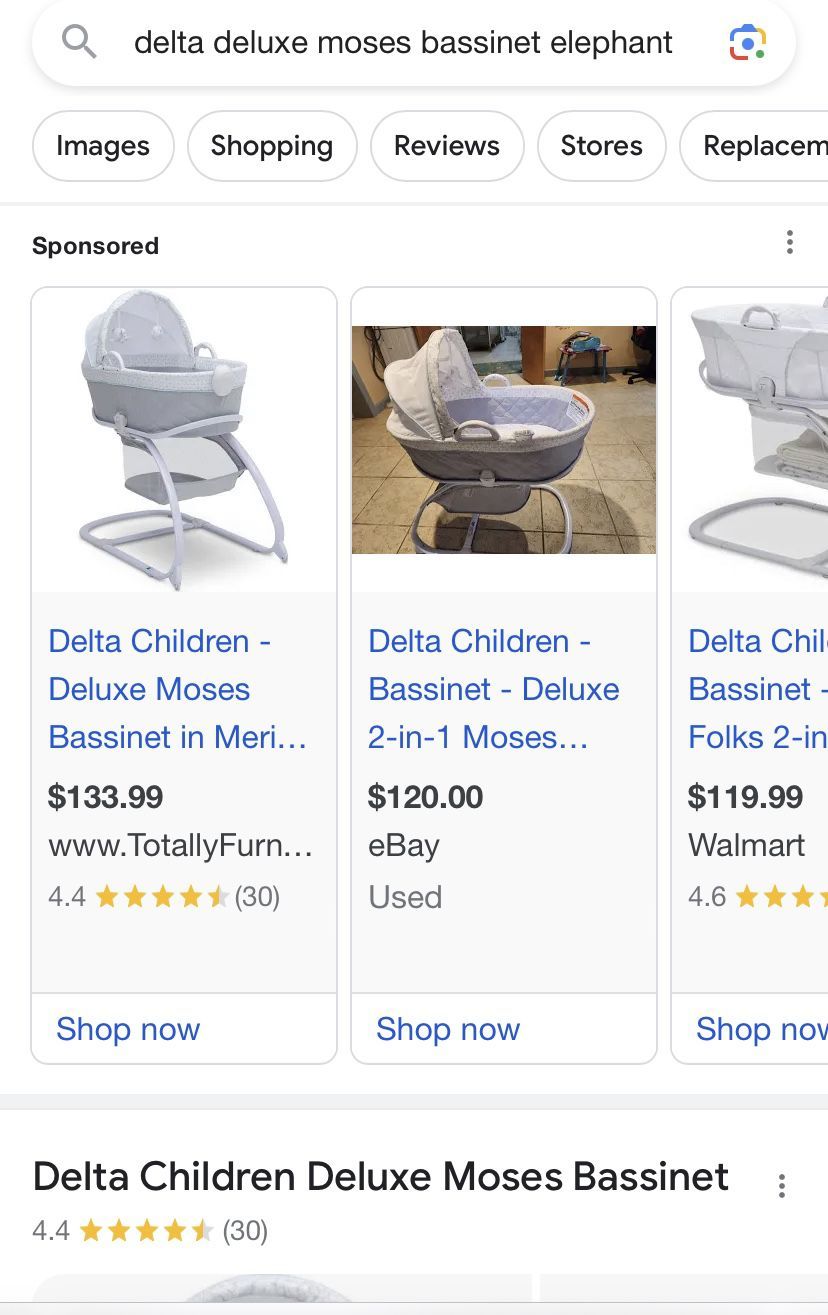Viewport: 828px width, 1315px height.
Task: Open the Delta Children Deluxe Moses Bassinet link
Action: coord(378,1177)
